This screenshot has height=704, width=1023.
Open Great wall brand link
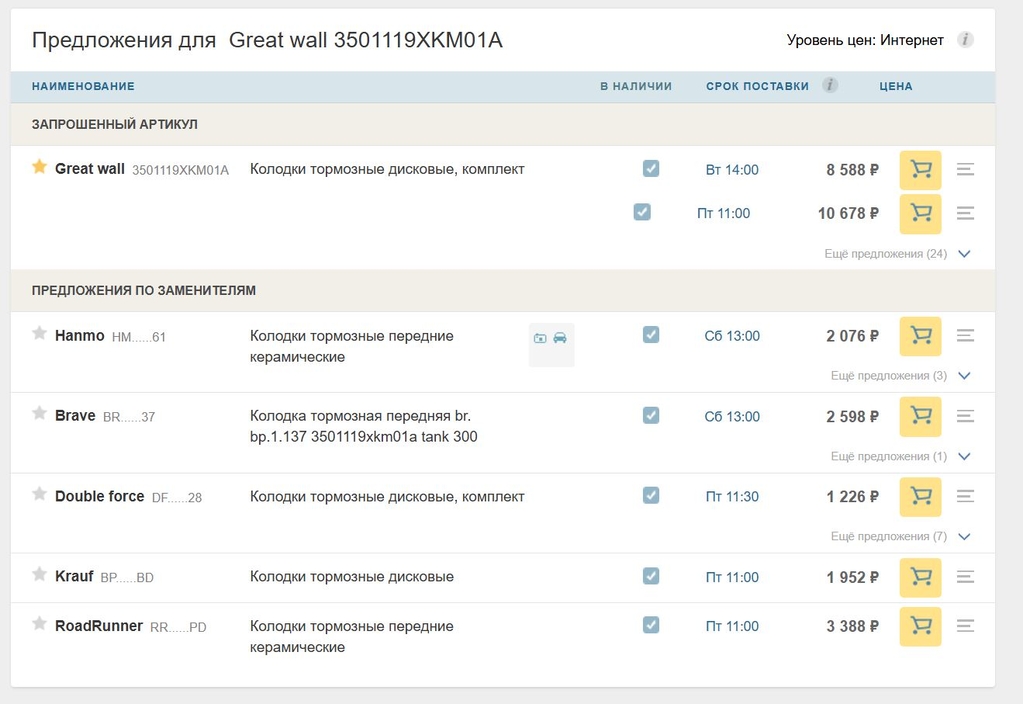[x=89, y=169]
